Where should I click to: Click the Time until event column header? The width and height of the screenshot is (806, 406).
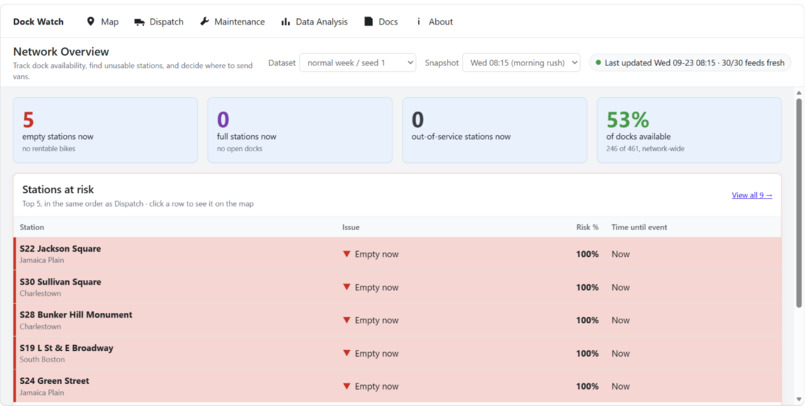click(639, 227)
